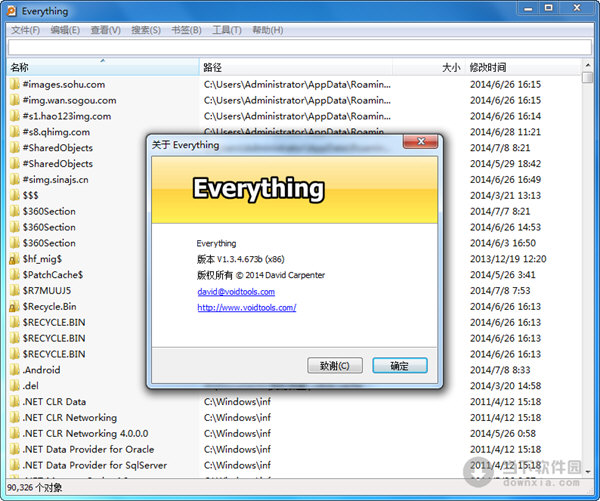Click folder icon of #s1.hao123img.com
The width and height of the screenshot is (600, 501).
tap(15, 116)
